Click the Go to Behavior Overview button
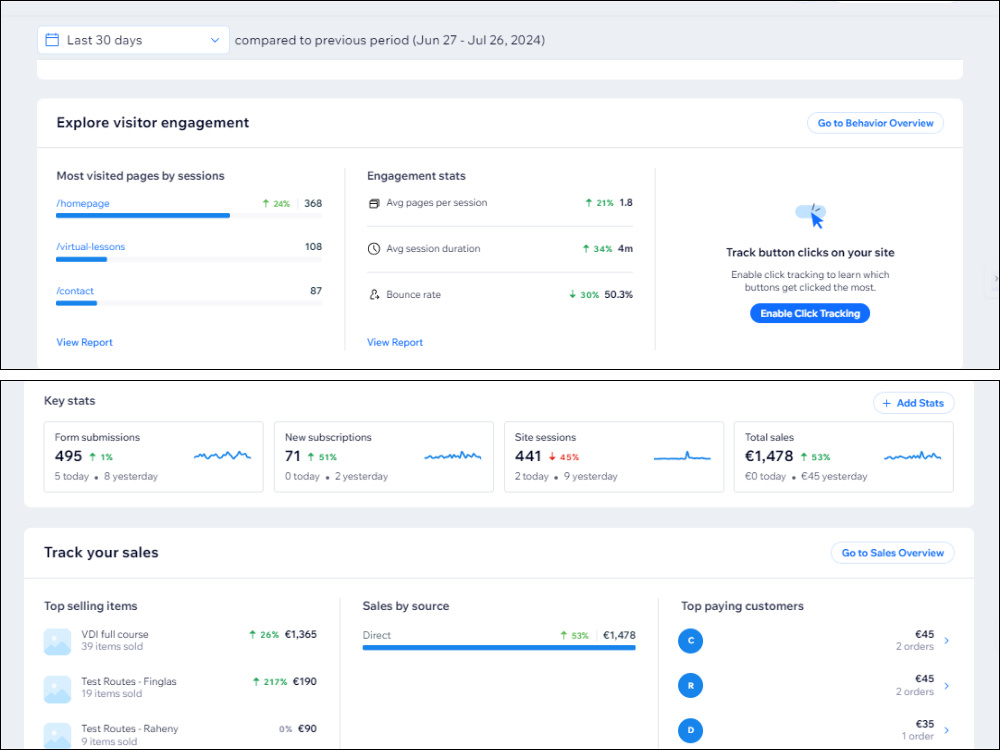Screen dimensions: 1000x750 (875, 123)
